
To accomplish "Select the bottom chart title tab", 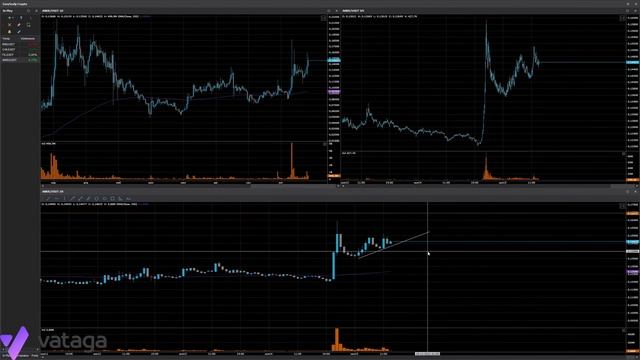I will point(53,191).
